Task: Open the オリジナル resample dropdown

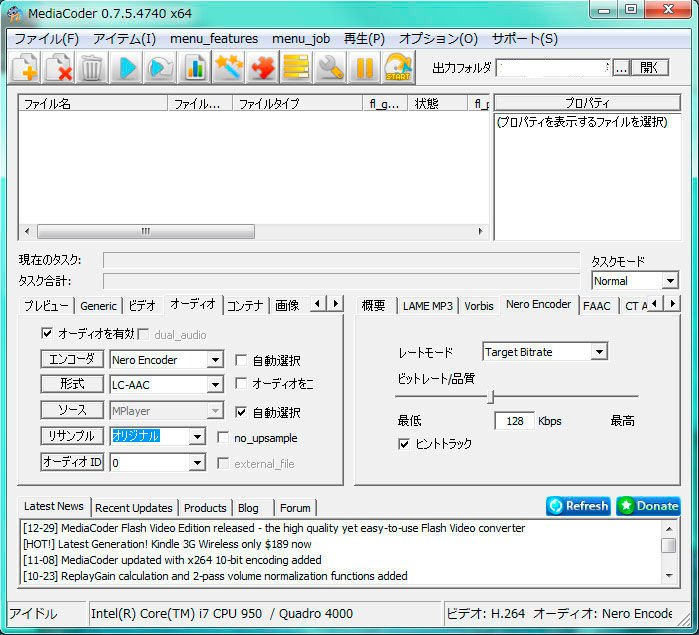Action: pos(197,436)
